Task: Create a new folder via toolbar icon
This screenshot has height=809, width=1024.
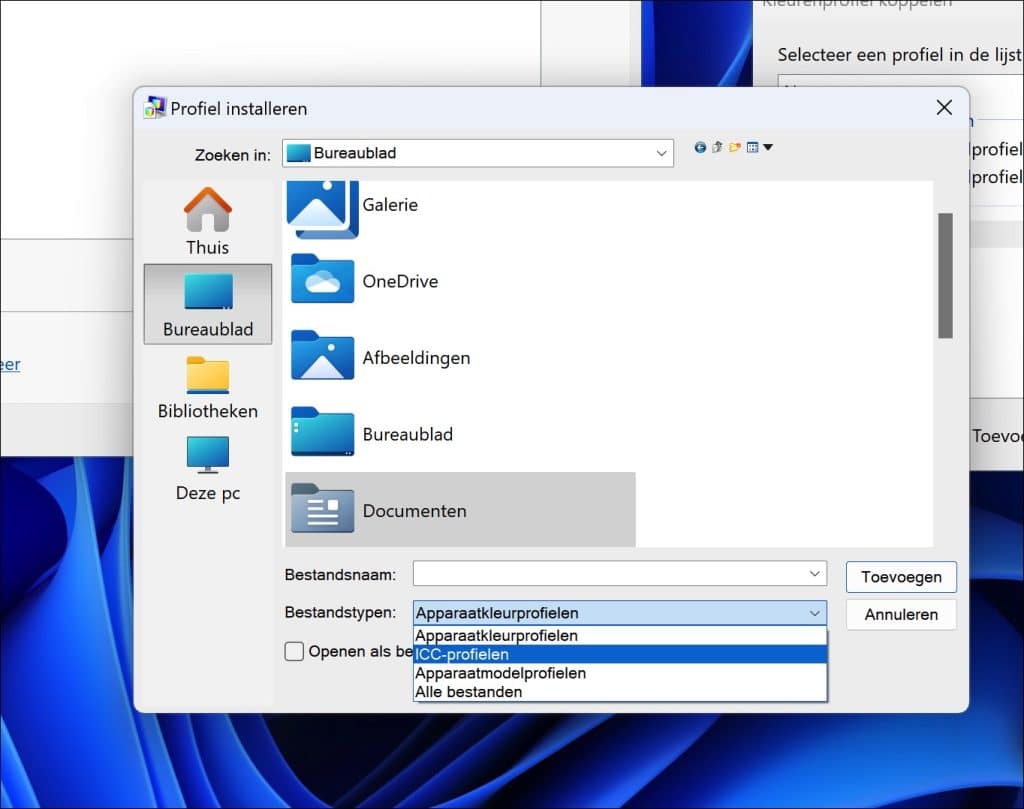Action: pyautogui.click(x=735, y=148)
